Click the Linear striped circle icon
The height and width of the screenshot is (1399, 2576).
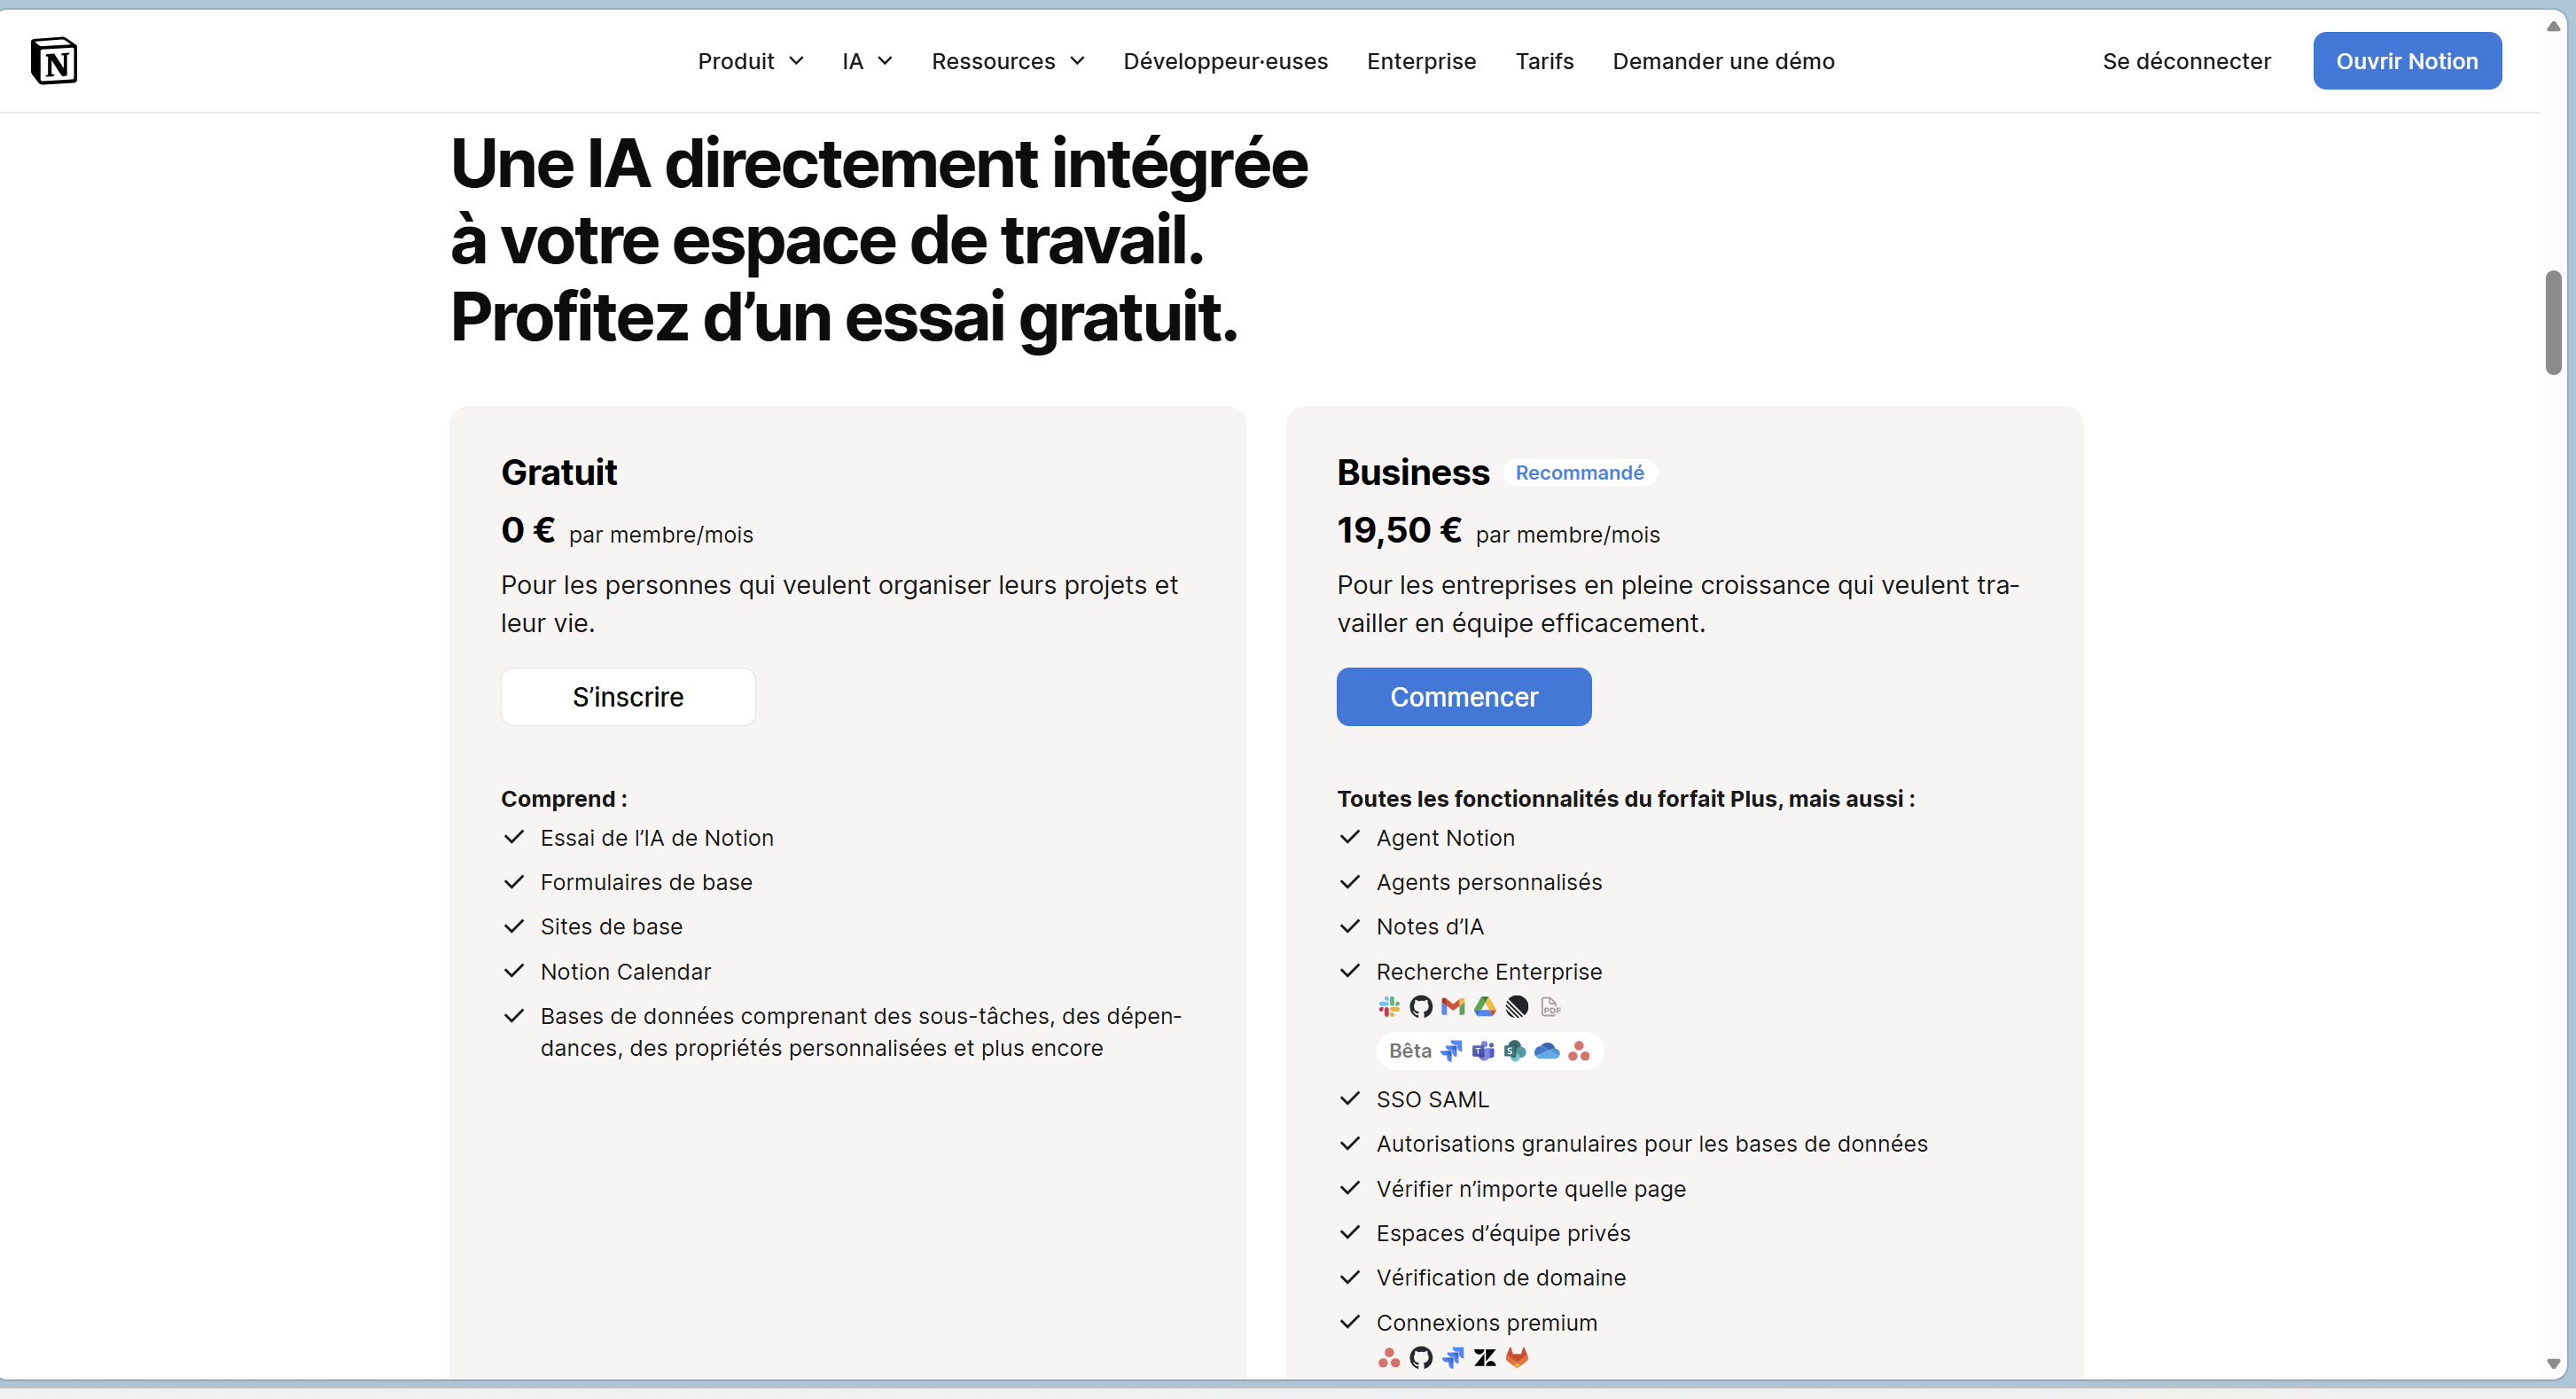pyautogui.click(x=1517, y=1007)
